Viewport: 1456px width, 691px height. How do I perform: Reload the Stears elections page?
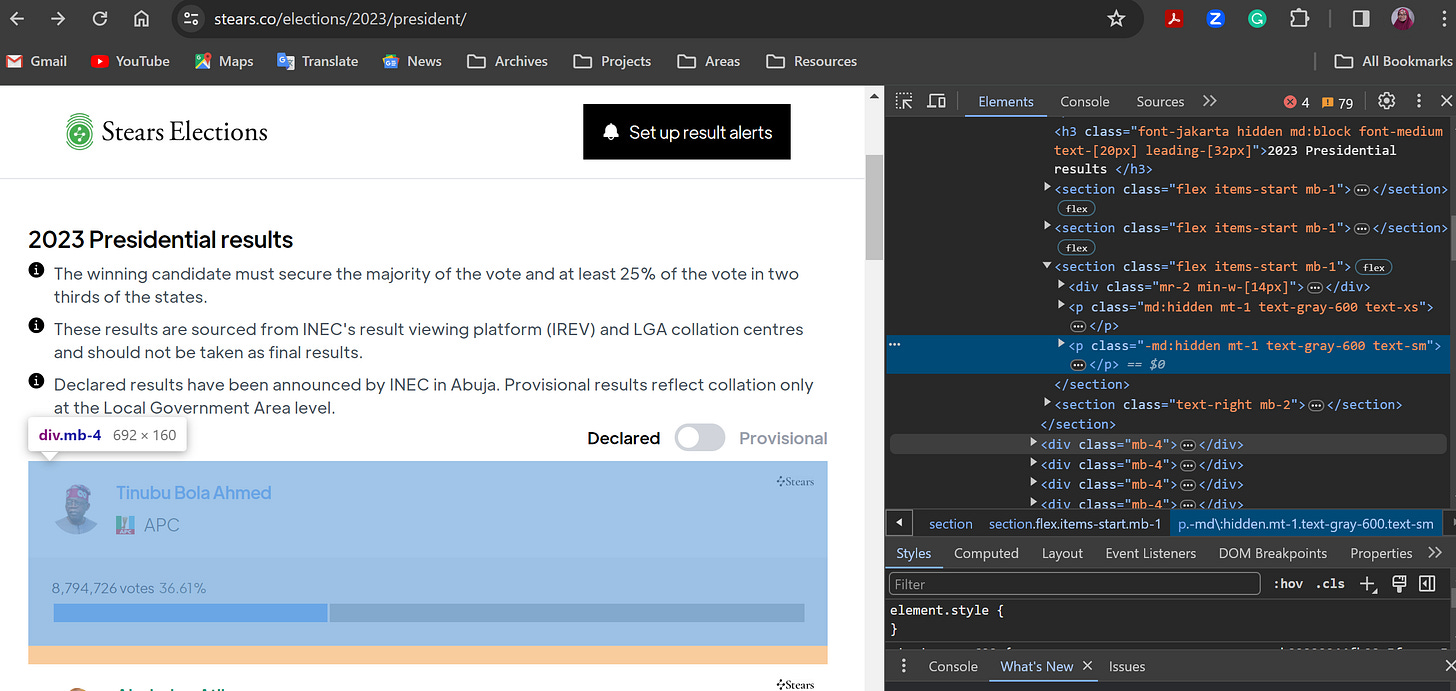(100, 18)
